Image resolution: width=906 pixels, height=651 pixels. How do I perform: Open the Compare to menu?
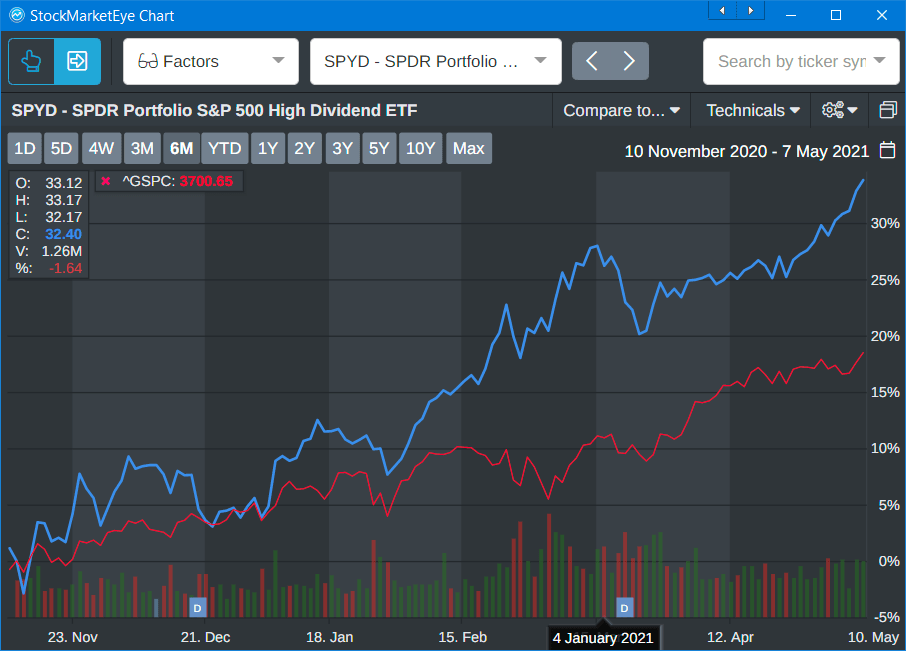621,110
